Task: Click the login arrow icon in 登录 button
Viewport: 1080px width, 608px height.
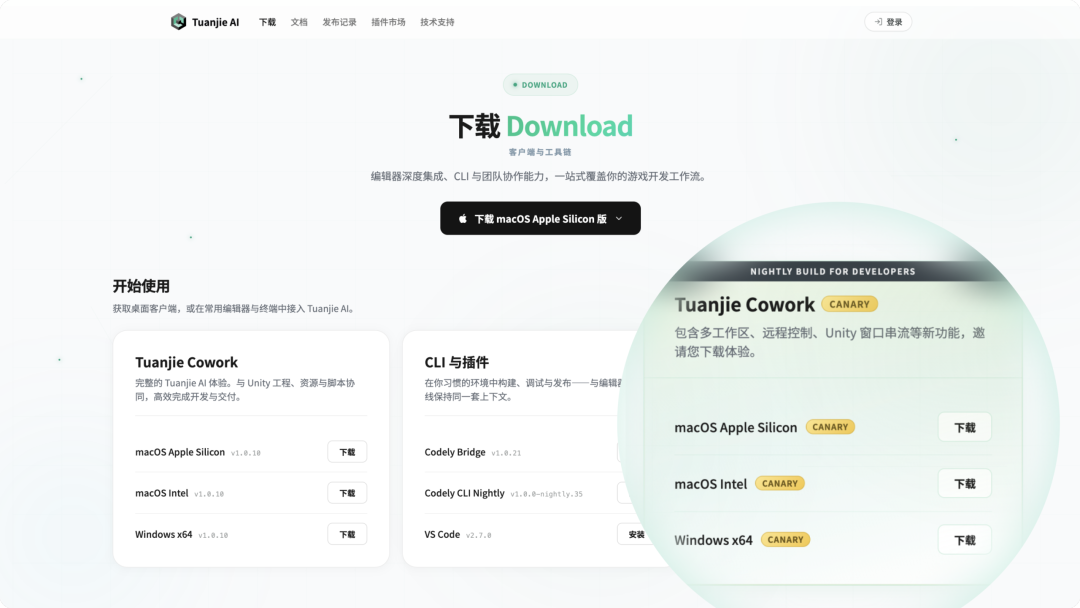Action: [878, 22]
